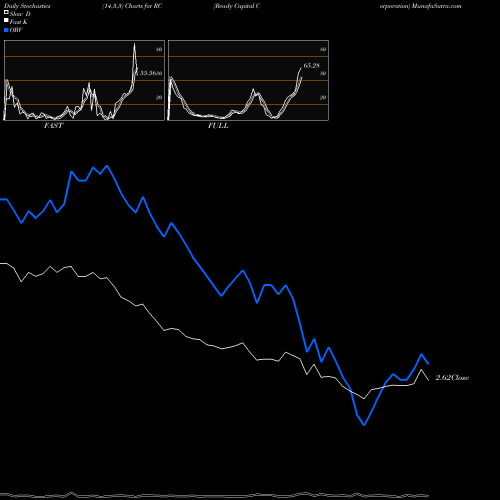
Task: Click the FULL chart label
Action: [218, 126]
